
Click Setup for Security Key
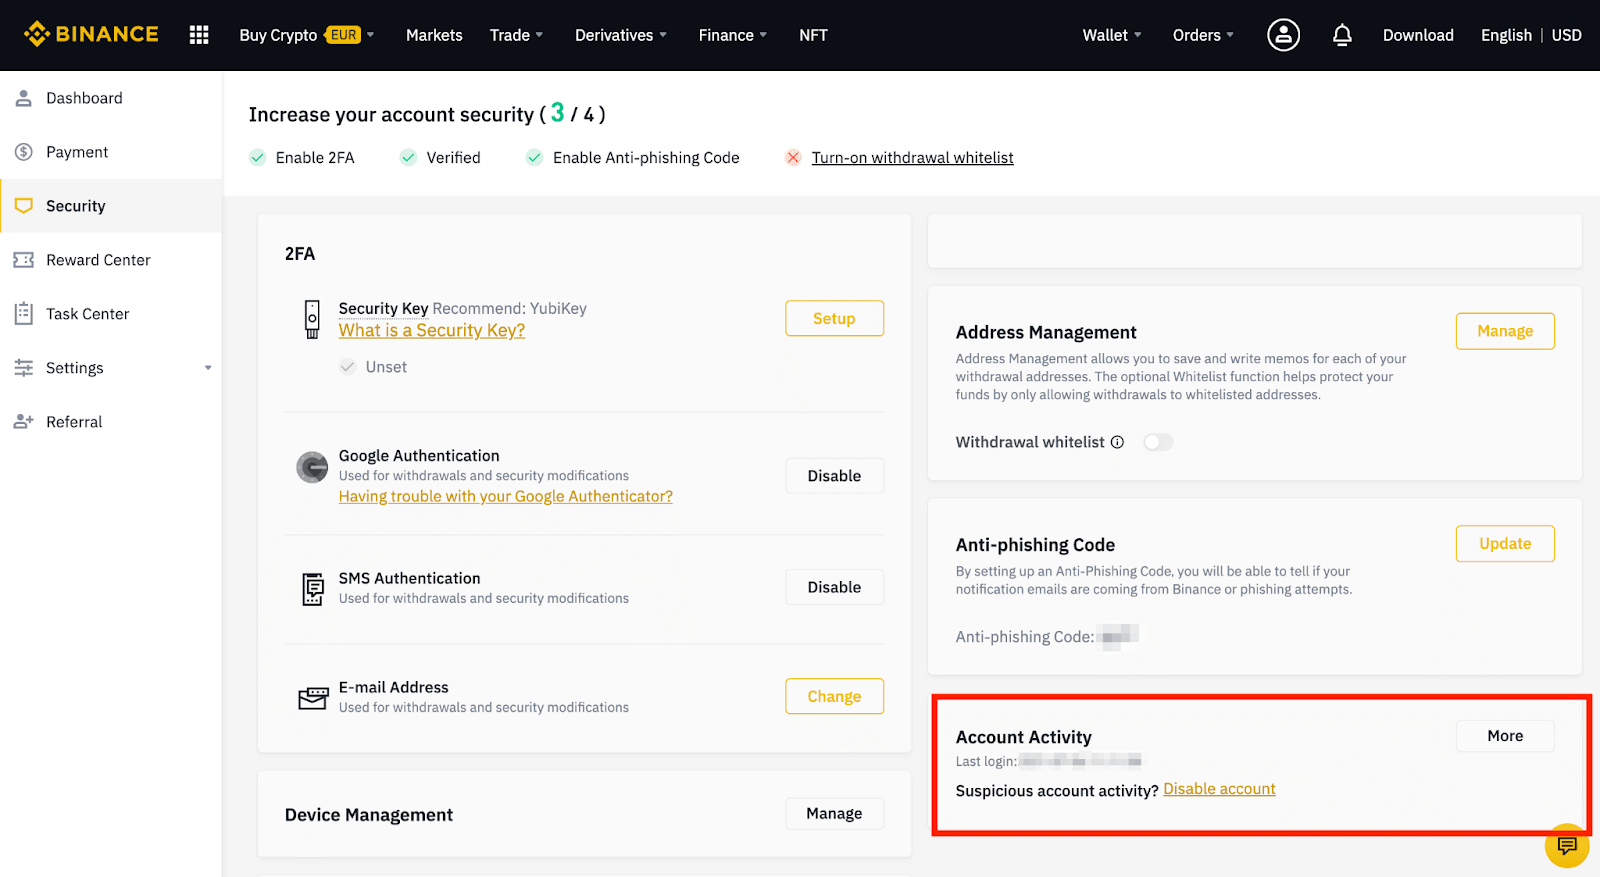click(x=834, y=318)
